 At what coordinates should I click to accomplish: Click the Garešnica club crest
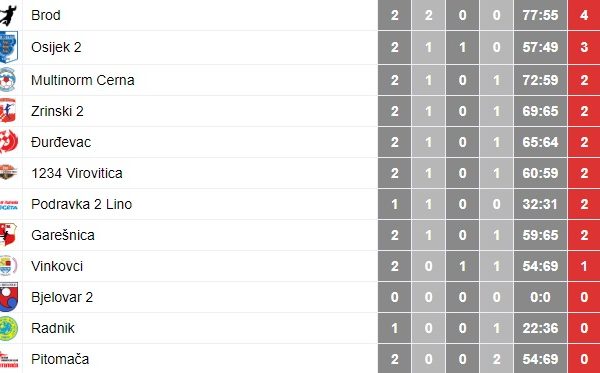point(8,235)
